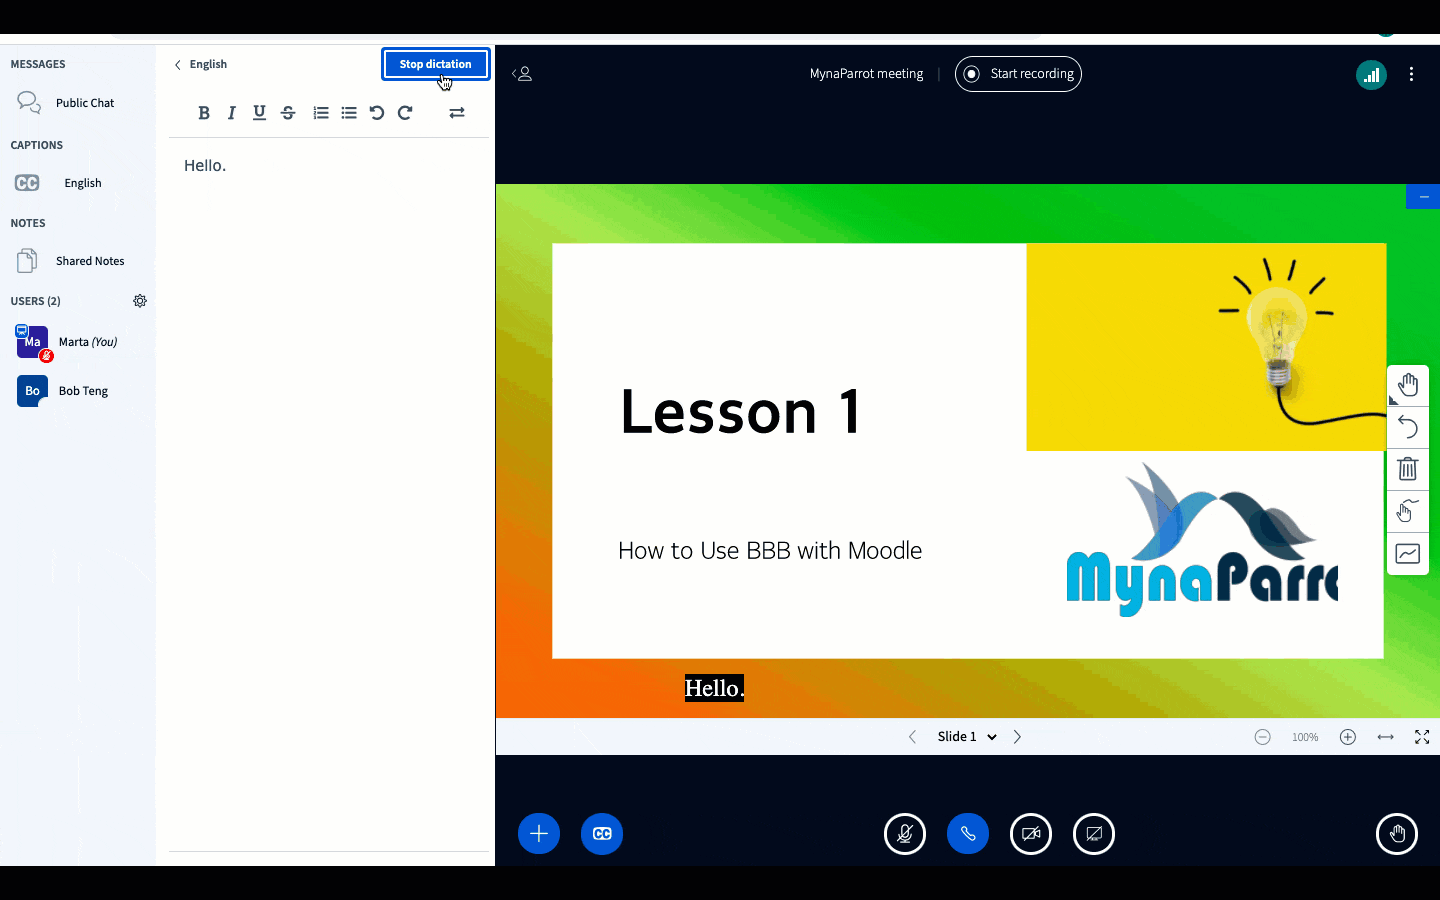Select the hand pan tool in whiteboard toolbar

point(1407,385)
